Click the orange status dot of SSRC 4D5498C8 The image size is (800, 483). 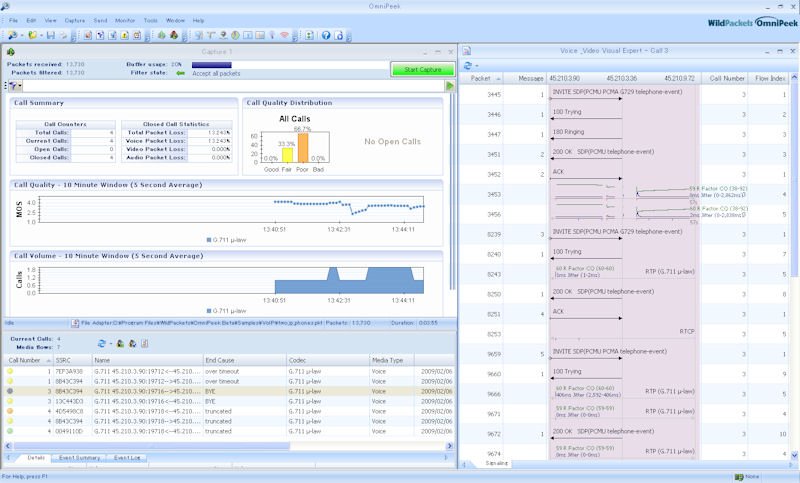10,411
